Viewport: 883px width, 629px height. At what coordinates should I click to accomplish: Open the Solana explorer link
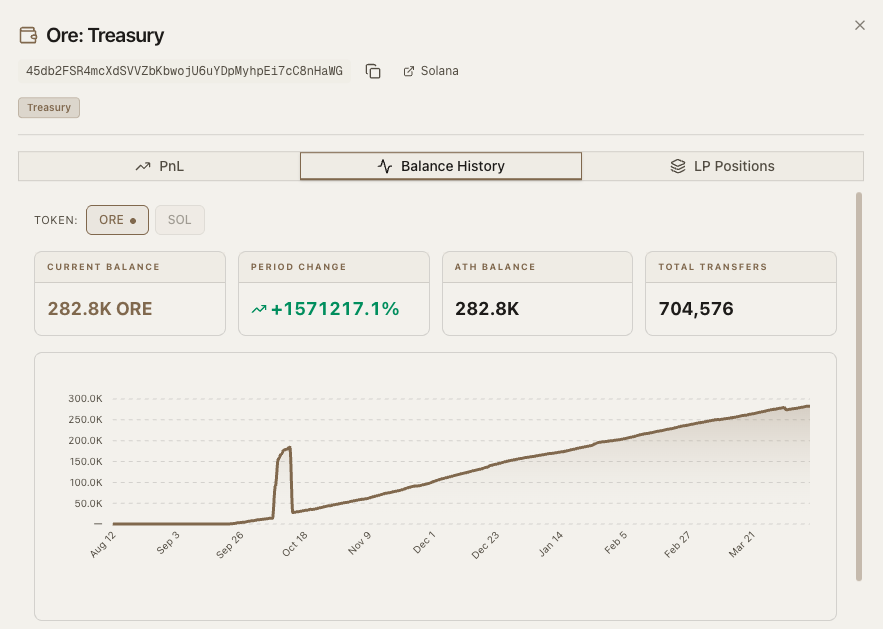[431, 71]
